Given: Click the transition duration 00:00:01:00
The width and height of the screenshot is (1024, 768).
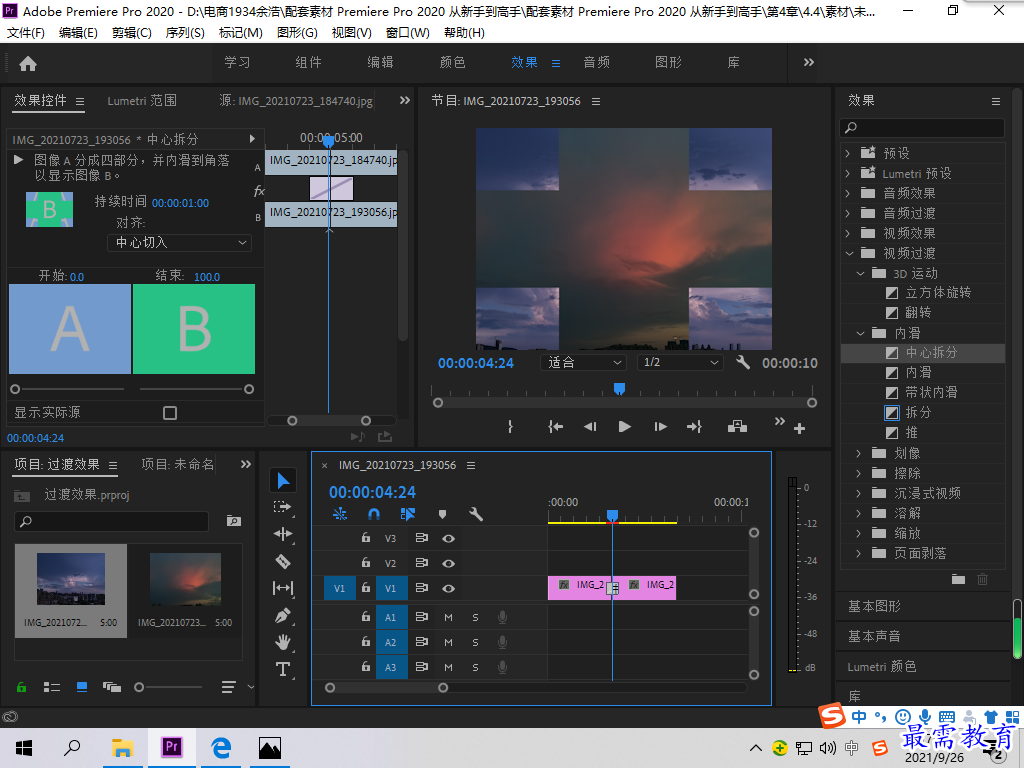Looking at the screenshot, I should coord(180,203).
